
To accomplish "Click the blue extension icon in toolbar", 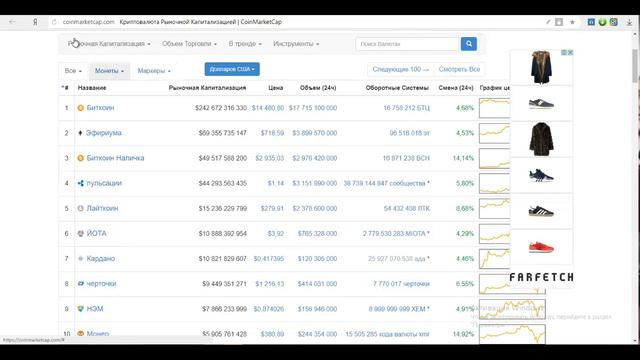I will click(591, 22).
